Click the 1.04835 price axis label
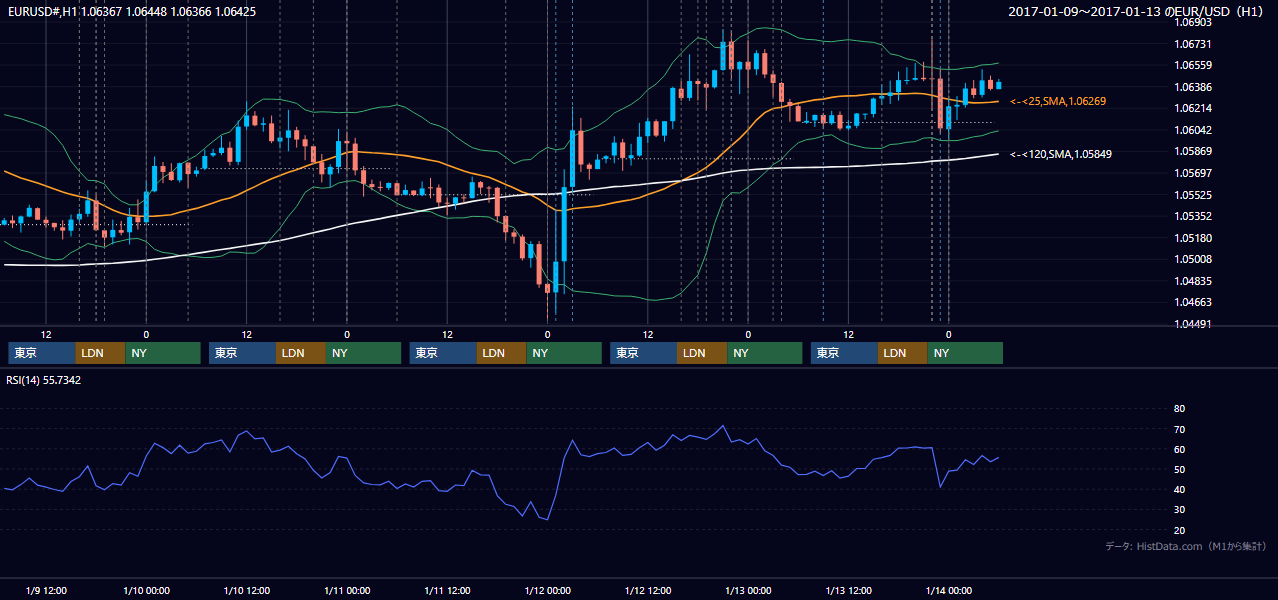Image resolution: width=1278 pixels, height=600 pixels. point(1192,281)
